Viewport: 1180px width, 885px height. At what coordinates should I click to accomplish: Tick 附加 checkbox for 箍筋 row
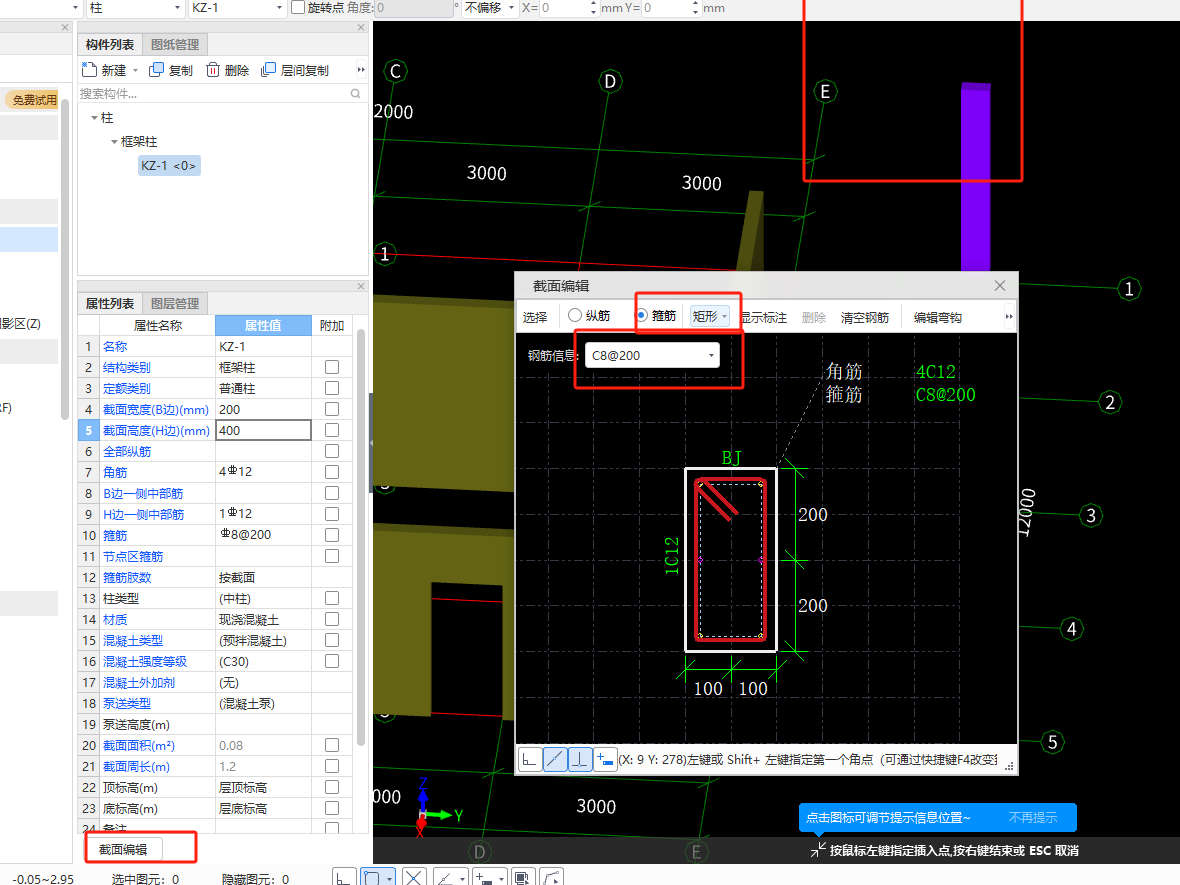click(x=332, y=535)
